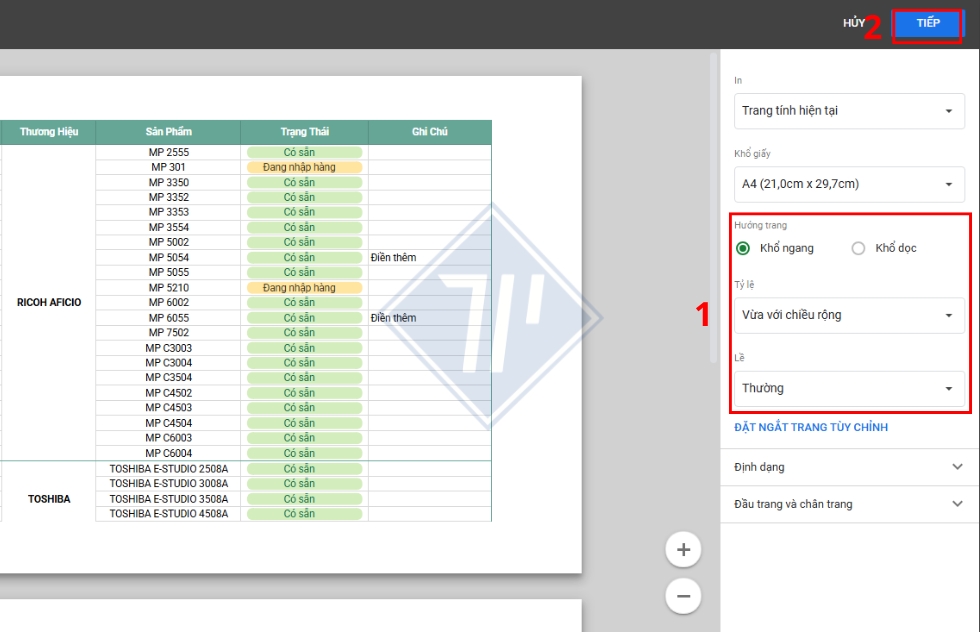Click the chevron beside Đầu trang và chân trang
This screenshot has height=632, width=980.
(957, 503)
